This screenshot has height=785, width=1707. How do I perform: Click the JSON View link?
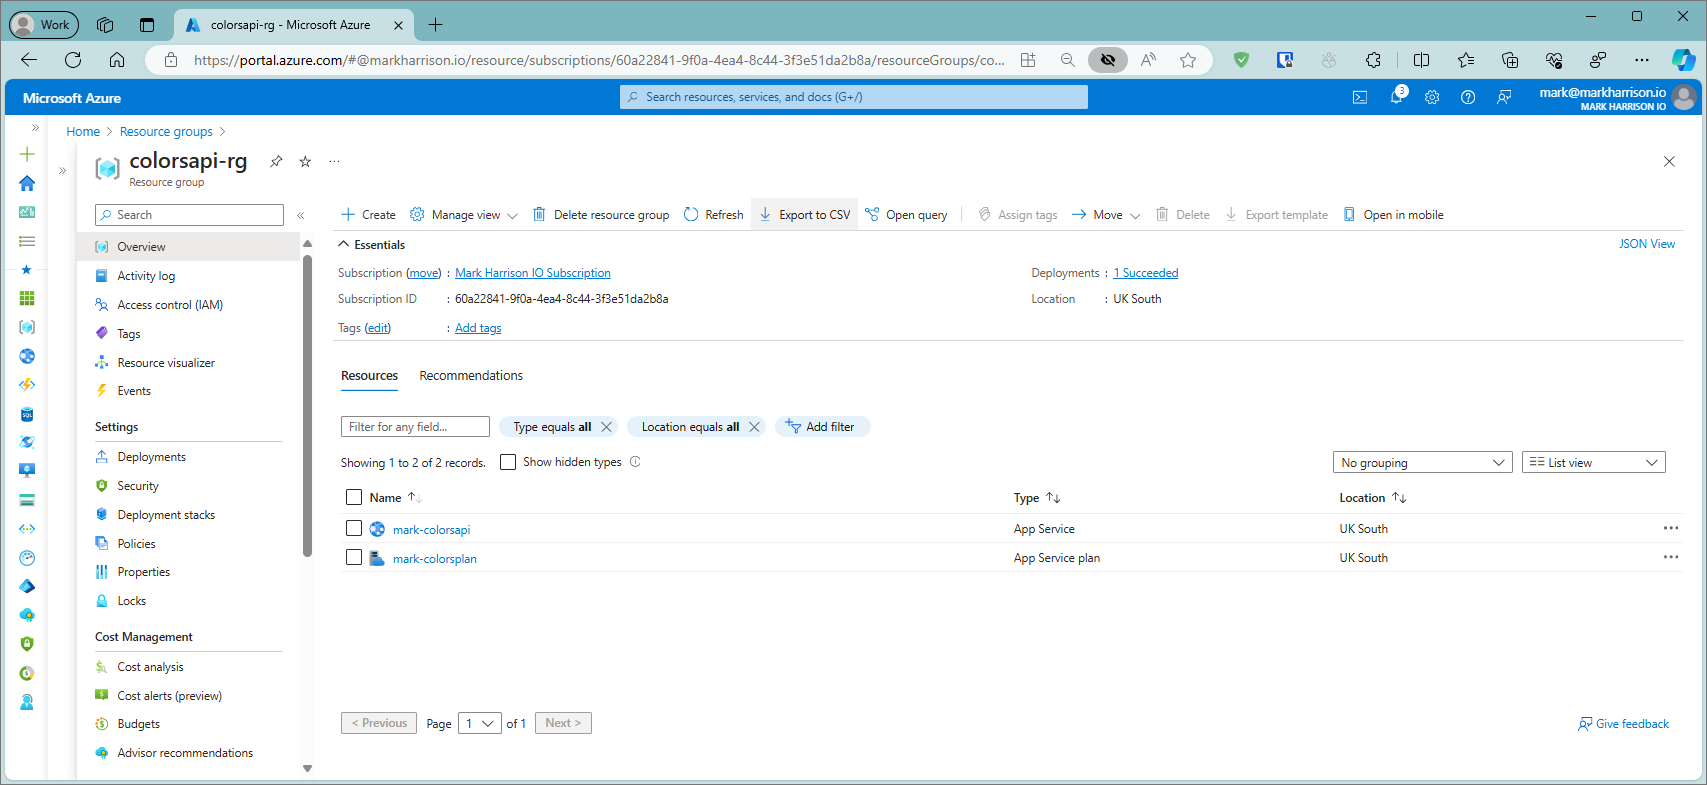[x=1647, y=244]
